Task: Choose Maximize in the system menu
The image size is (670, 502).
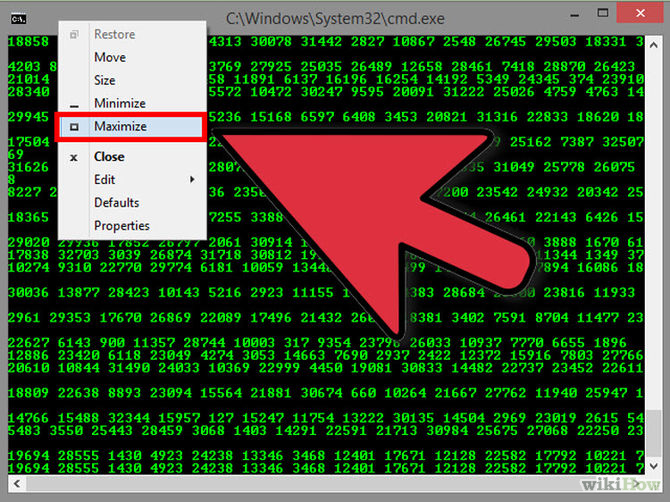Action: click(131, 126)
